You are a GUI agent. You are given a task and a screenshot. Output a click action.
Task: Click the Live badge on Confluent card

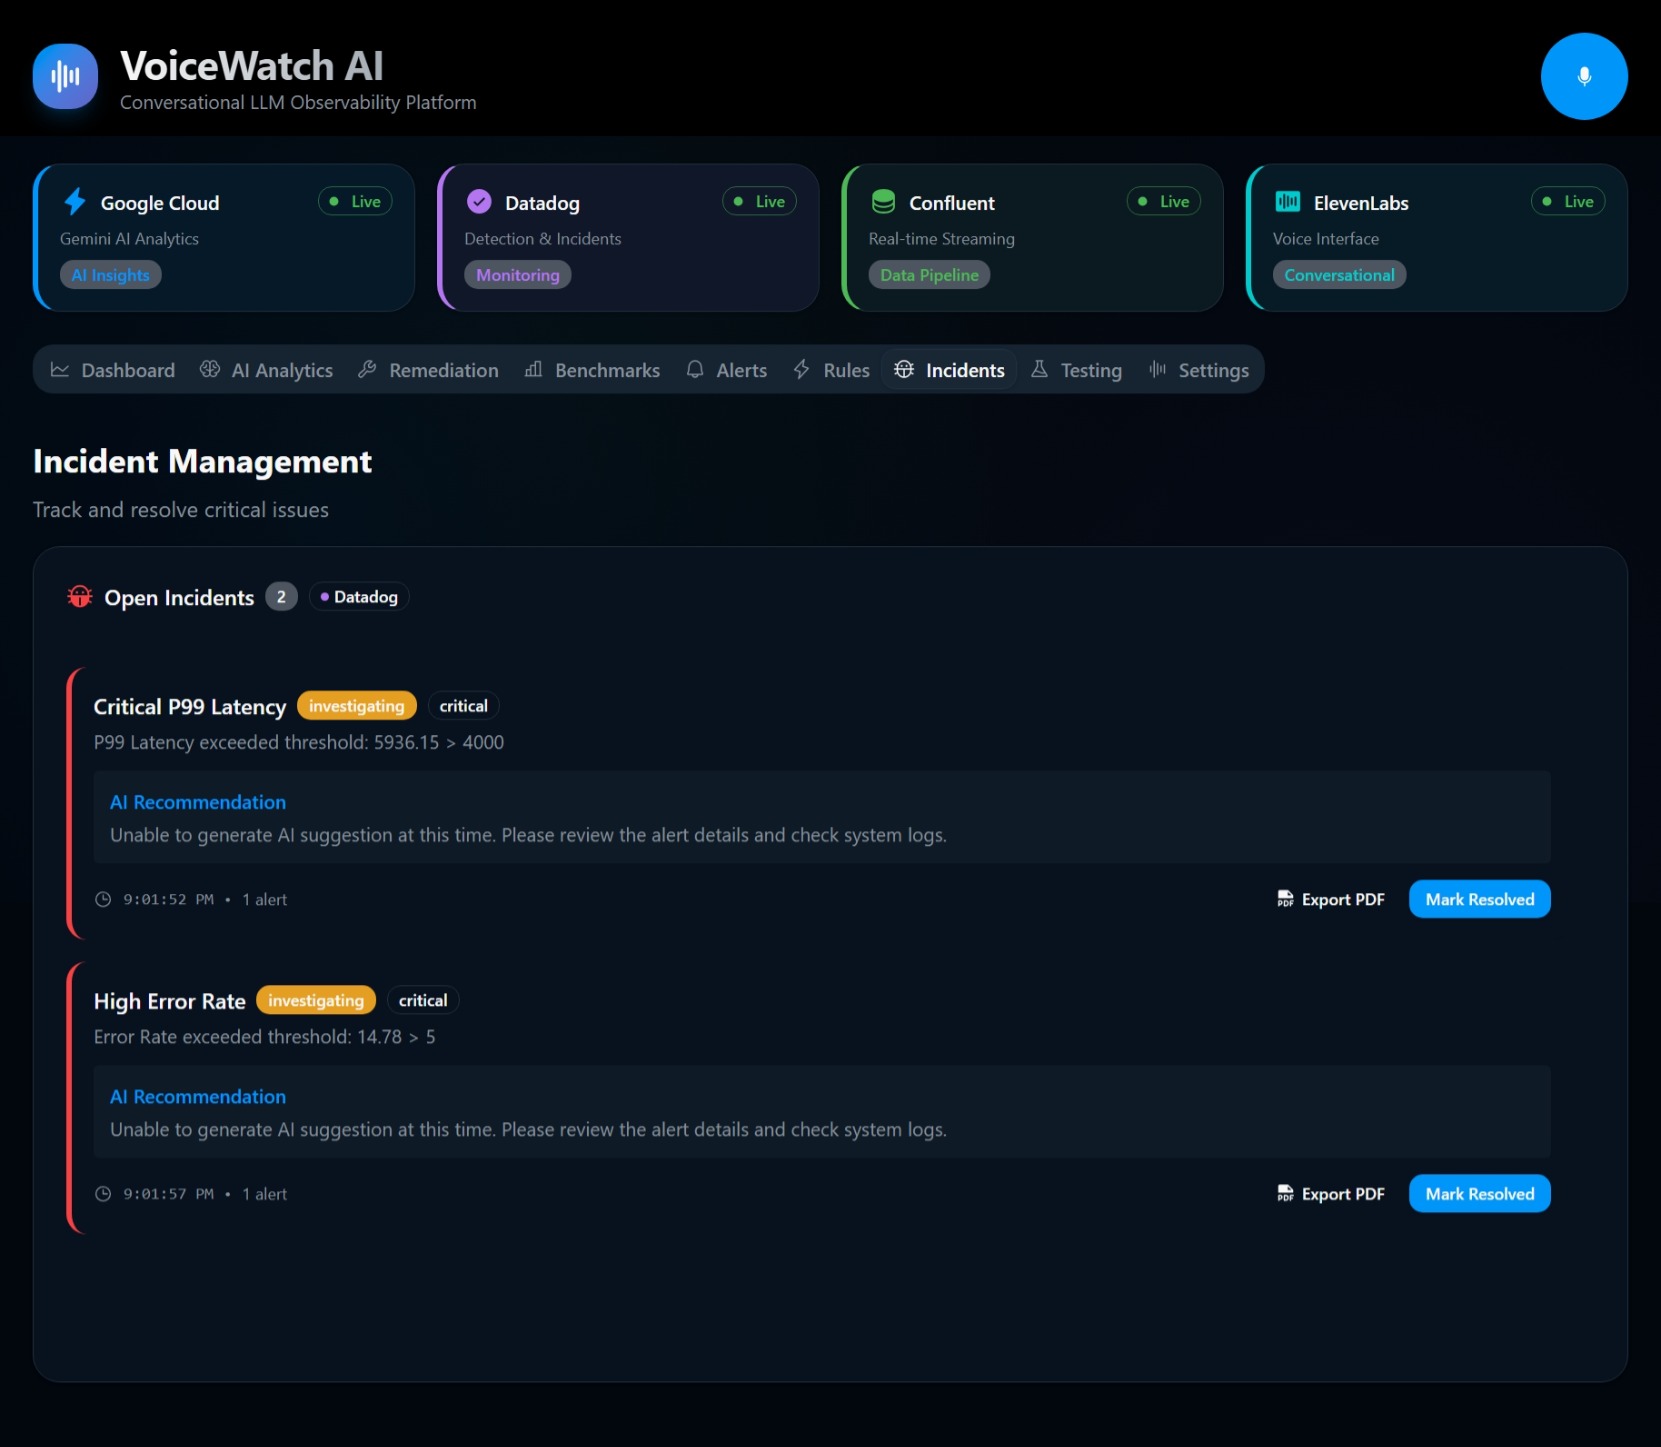point(1163,201)
